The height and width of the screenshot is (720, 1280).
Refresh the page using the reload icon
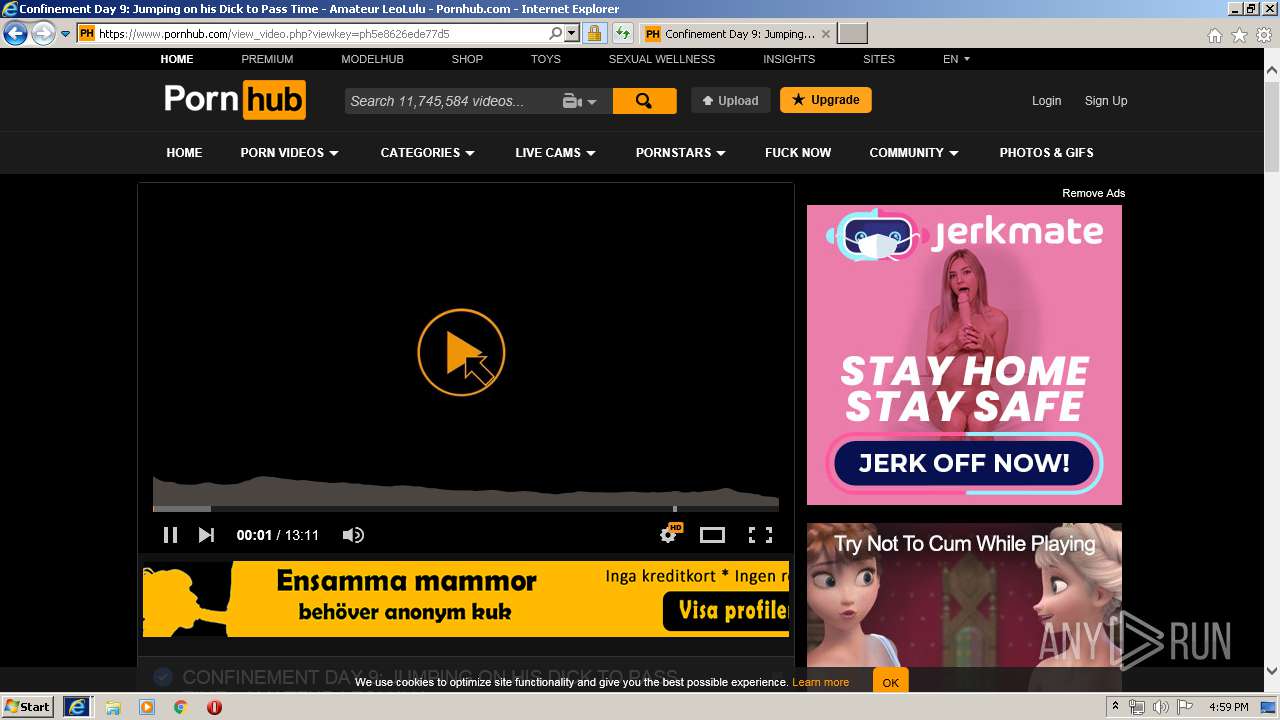pyautogui.click(x=623, y=33)
